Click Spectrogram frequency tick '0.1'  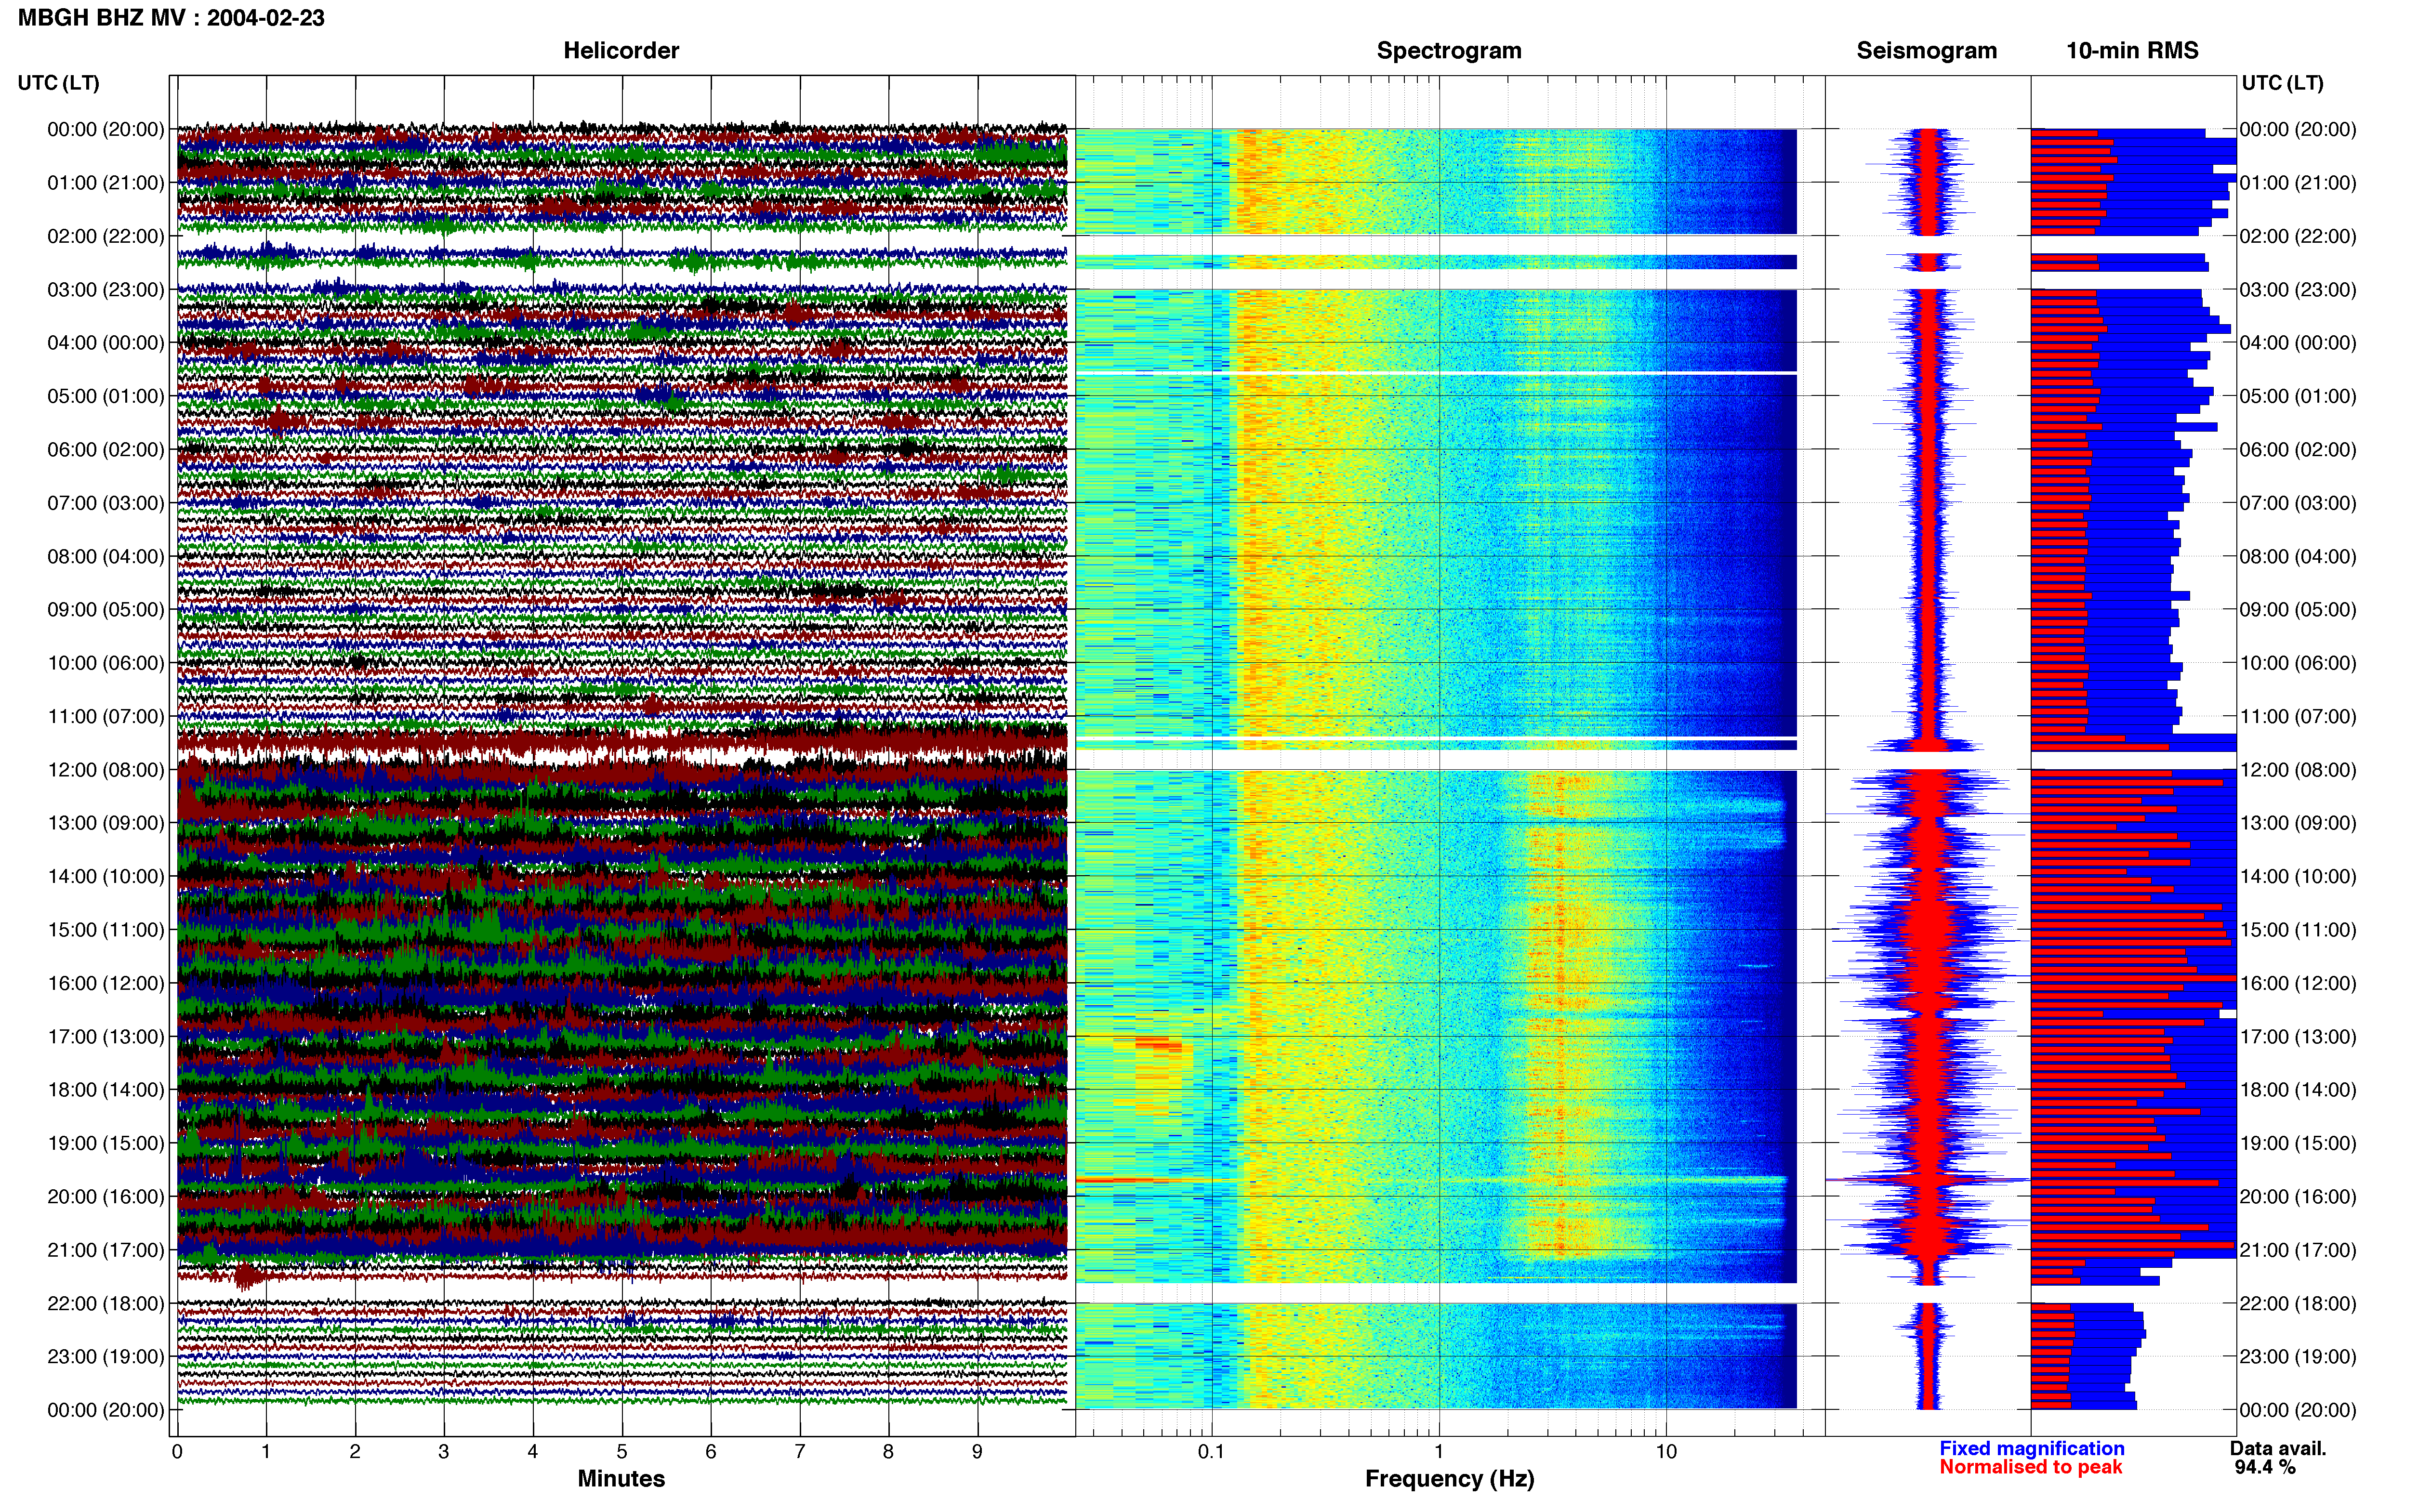pyautogui.click(x=1211, y=1451)
